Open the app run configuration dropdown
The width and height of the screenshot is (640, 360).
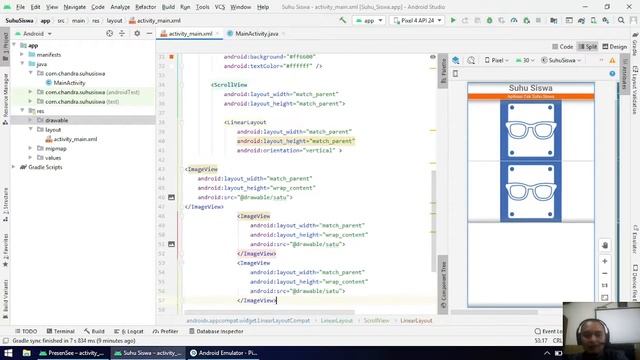(369, 20)
